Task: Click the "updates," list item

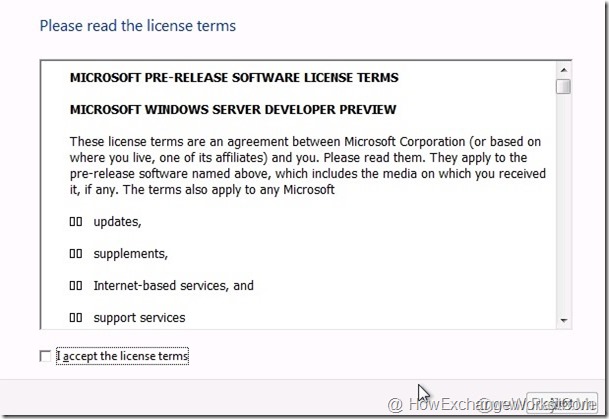Action: tap(117, 221)
